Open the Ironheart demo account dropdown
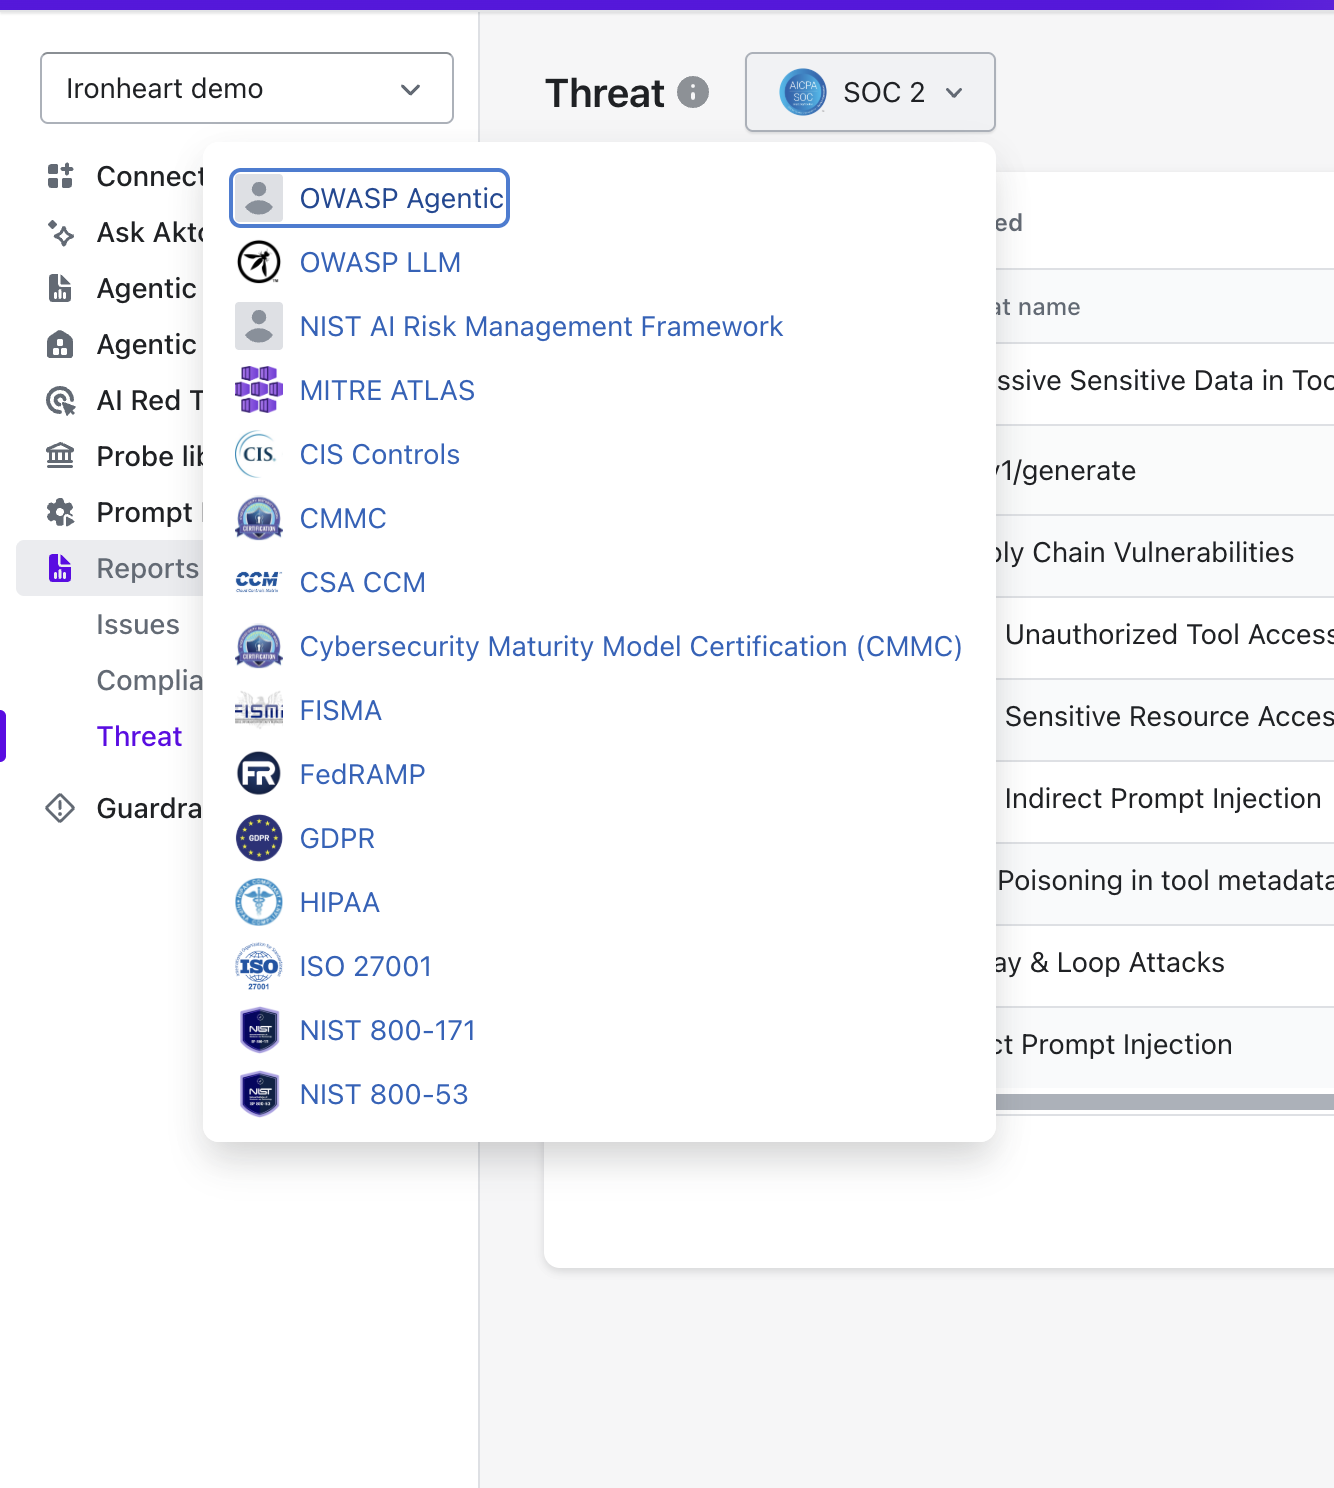Image resolution: width=1334 pixels, height=1488 pixels. point(246,89)
